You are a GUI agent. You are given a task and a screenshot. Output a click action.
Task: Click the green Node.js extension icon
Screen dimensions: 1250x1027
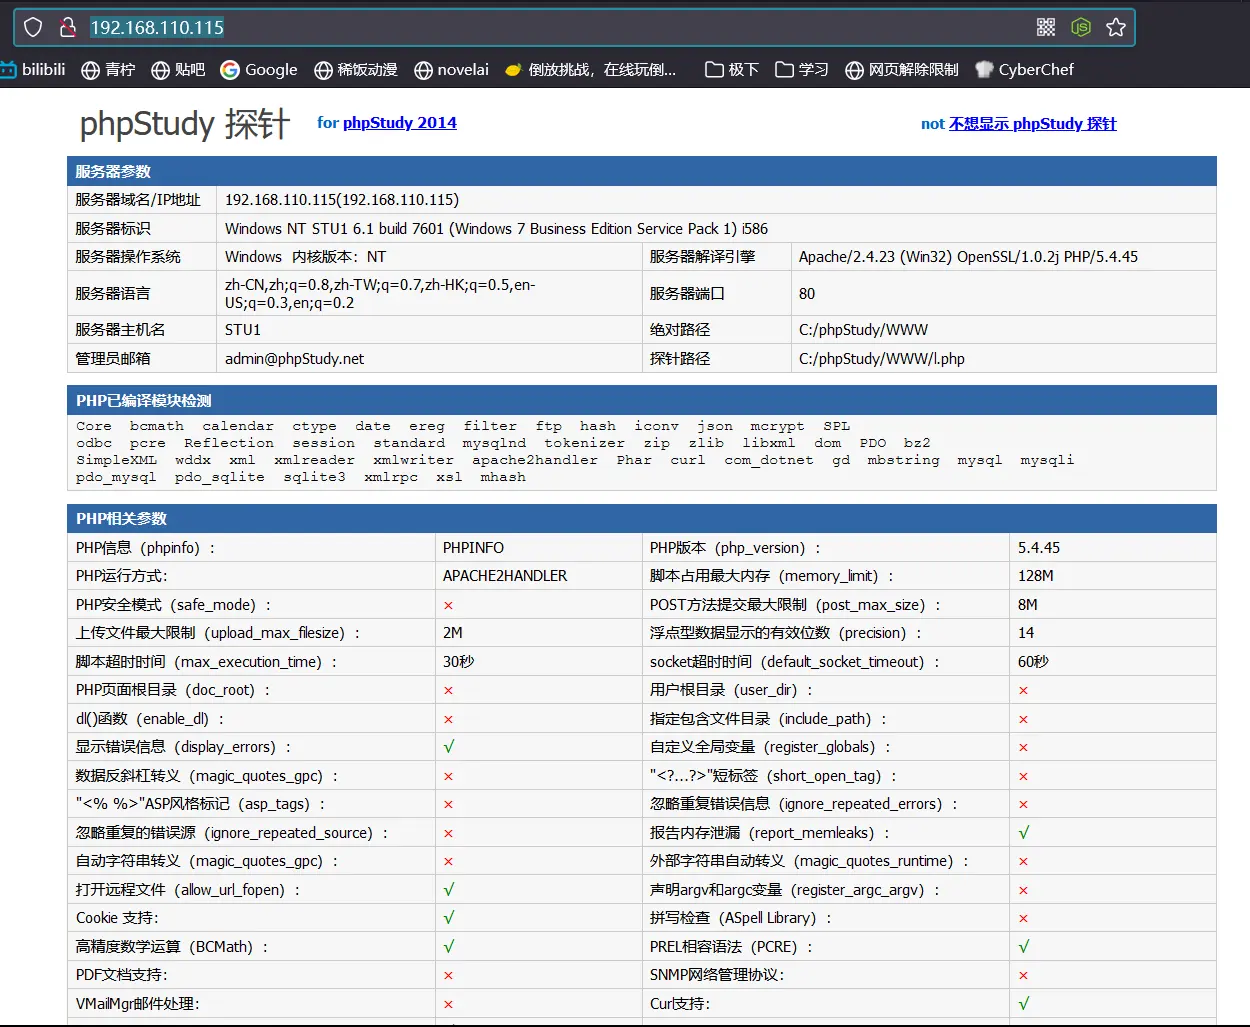1081,27
